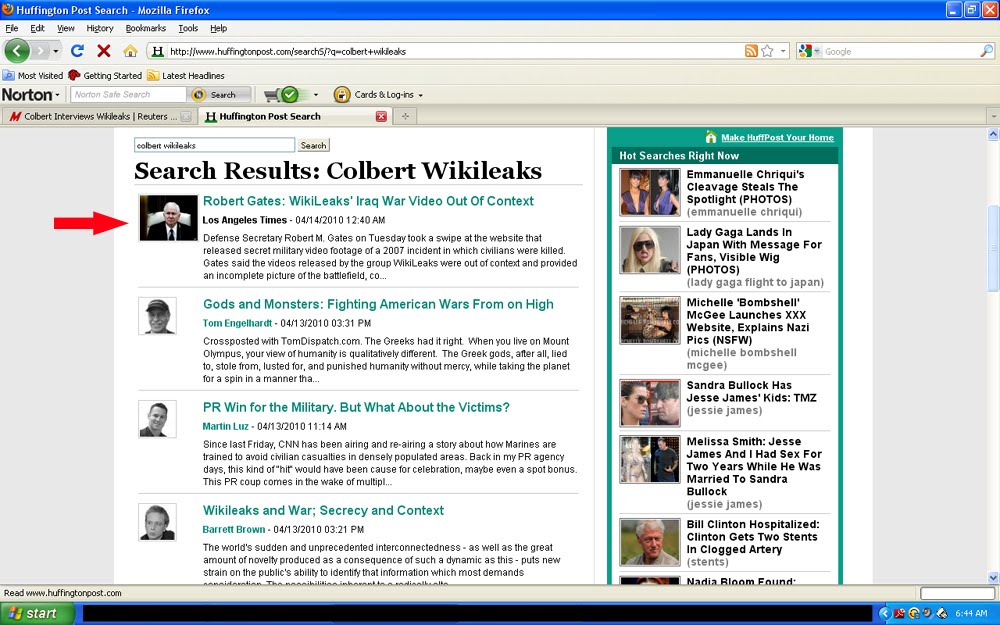Bookmark this page with the star icon
The image size is (1000, 625).
point(767,51)
